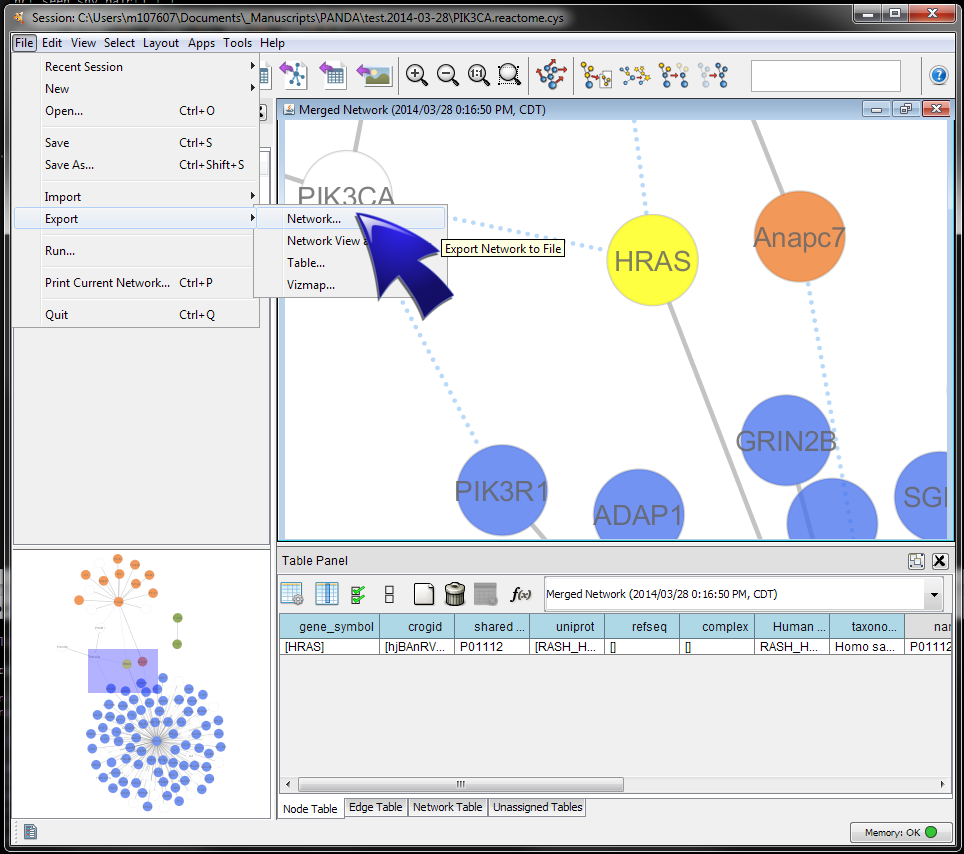Zoom to fit selected region icon

(509, 75)
